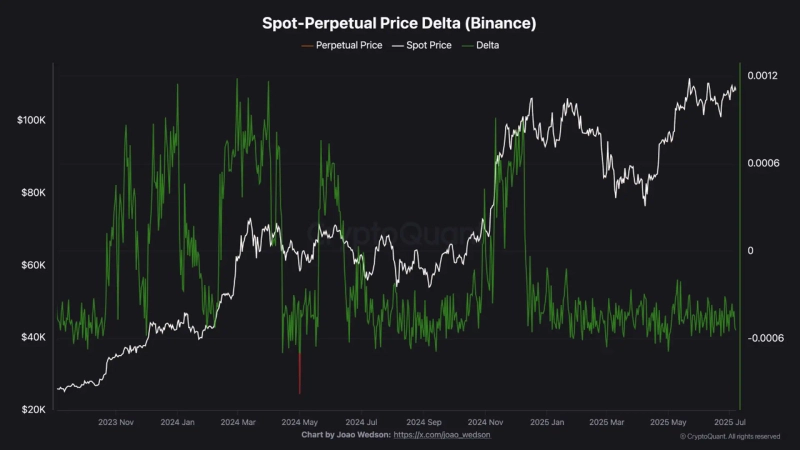Click the CryptoQuant watermark in chart center

click(400, 232)
